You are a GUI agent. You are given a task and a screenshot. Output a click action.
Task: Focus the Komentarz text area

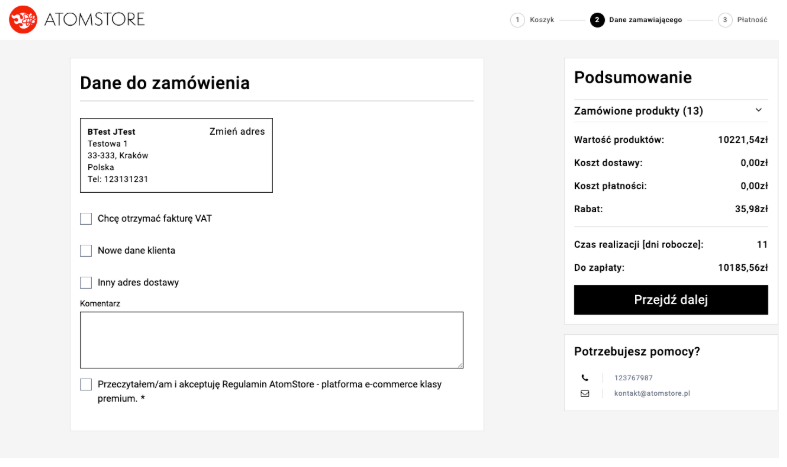272,340
